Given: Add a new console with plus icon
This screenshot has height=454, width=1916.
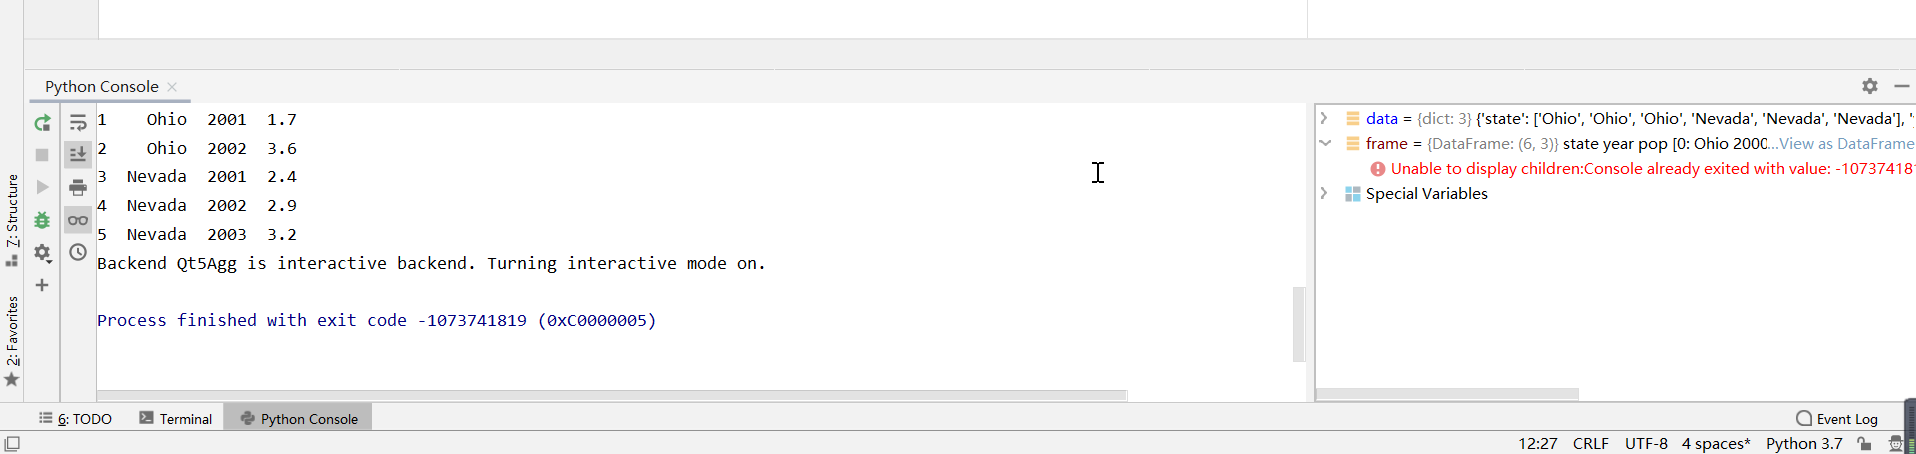Looking at the screenshot, I should click(x=42, y=285).
